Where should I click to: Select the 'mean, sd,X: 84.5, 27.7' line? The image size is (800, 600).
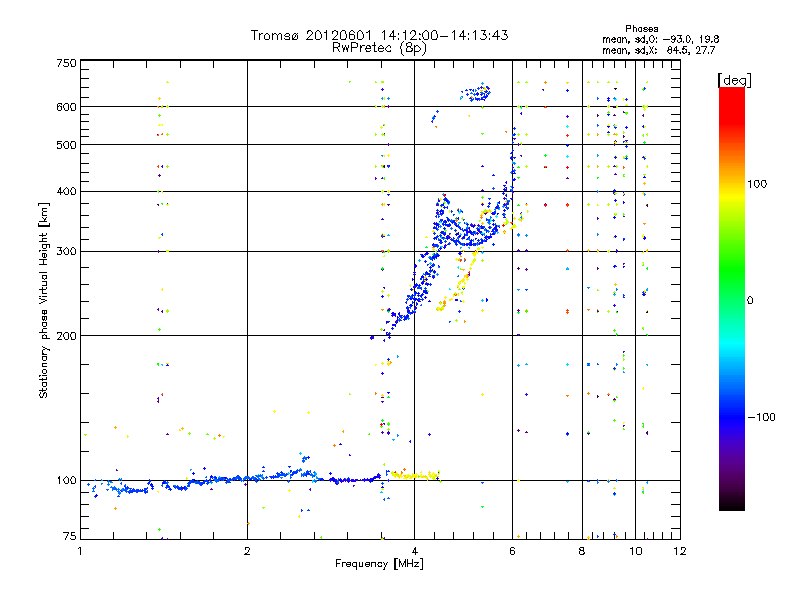(x=659, y=50)
